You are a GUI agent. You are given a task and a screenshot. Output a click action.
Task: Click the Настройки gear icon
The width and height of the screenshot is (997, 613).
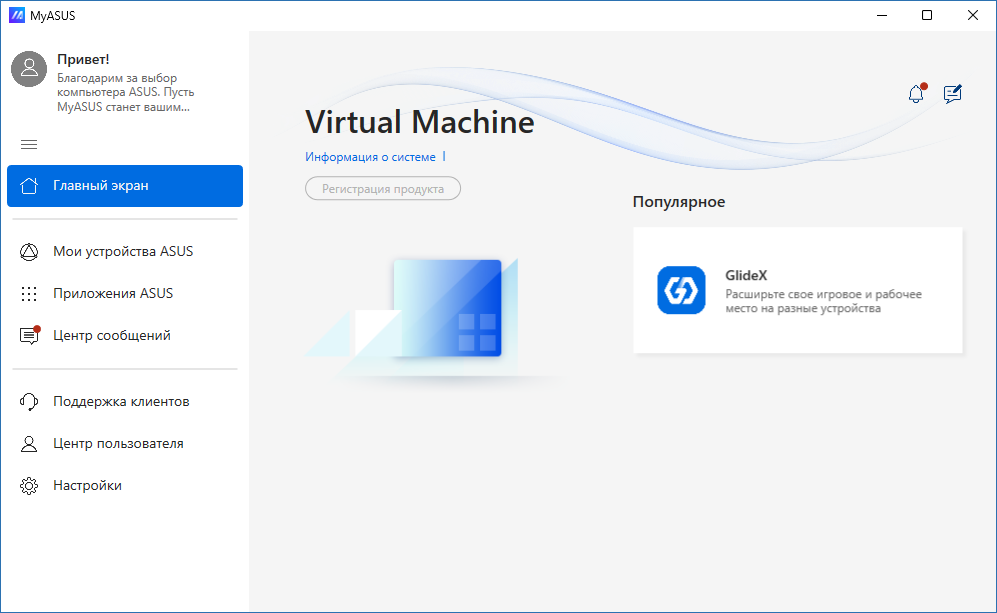coord(29,486)
